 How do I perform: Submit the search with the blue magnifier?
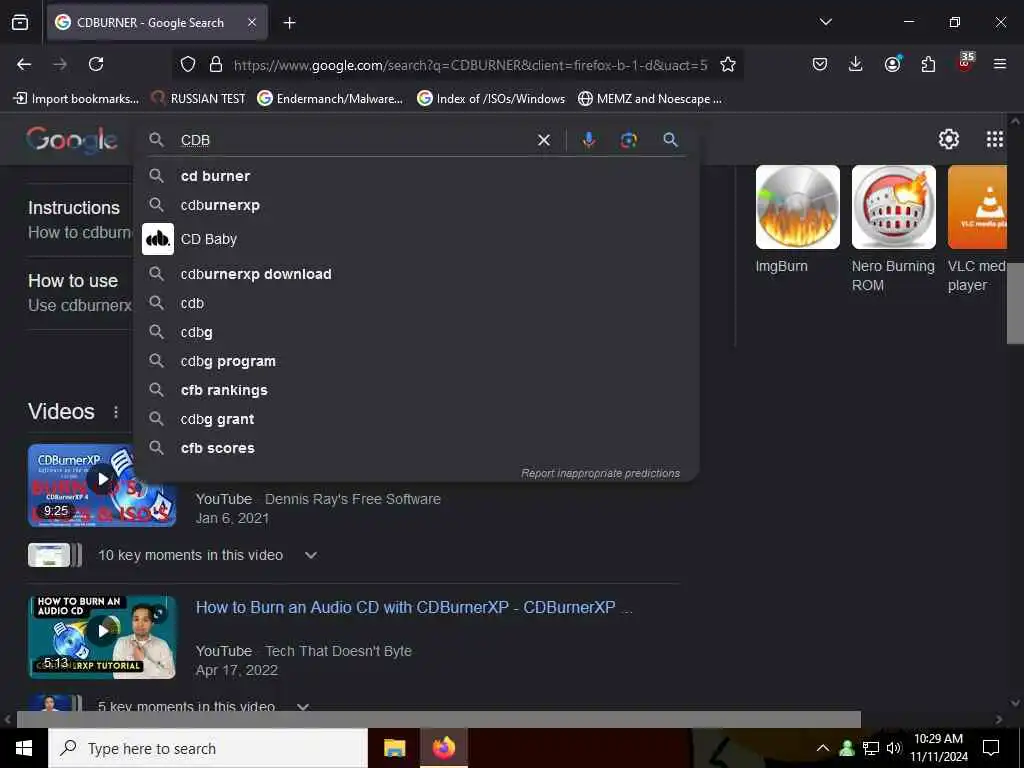[x=670, y=139]
